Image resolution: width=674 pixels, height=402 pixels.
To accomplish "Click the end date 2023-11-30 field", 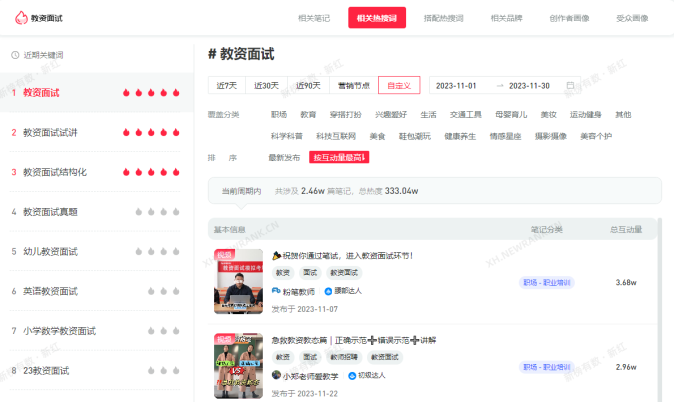I will pos(529,86).
